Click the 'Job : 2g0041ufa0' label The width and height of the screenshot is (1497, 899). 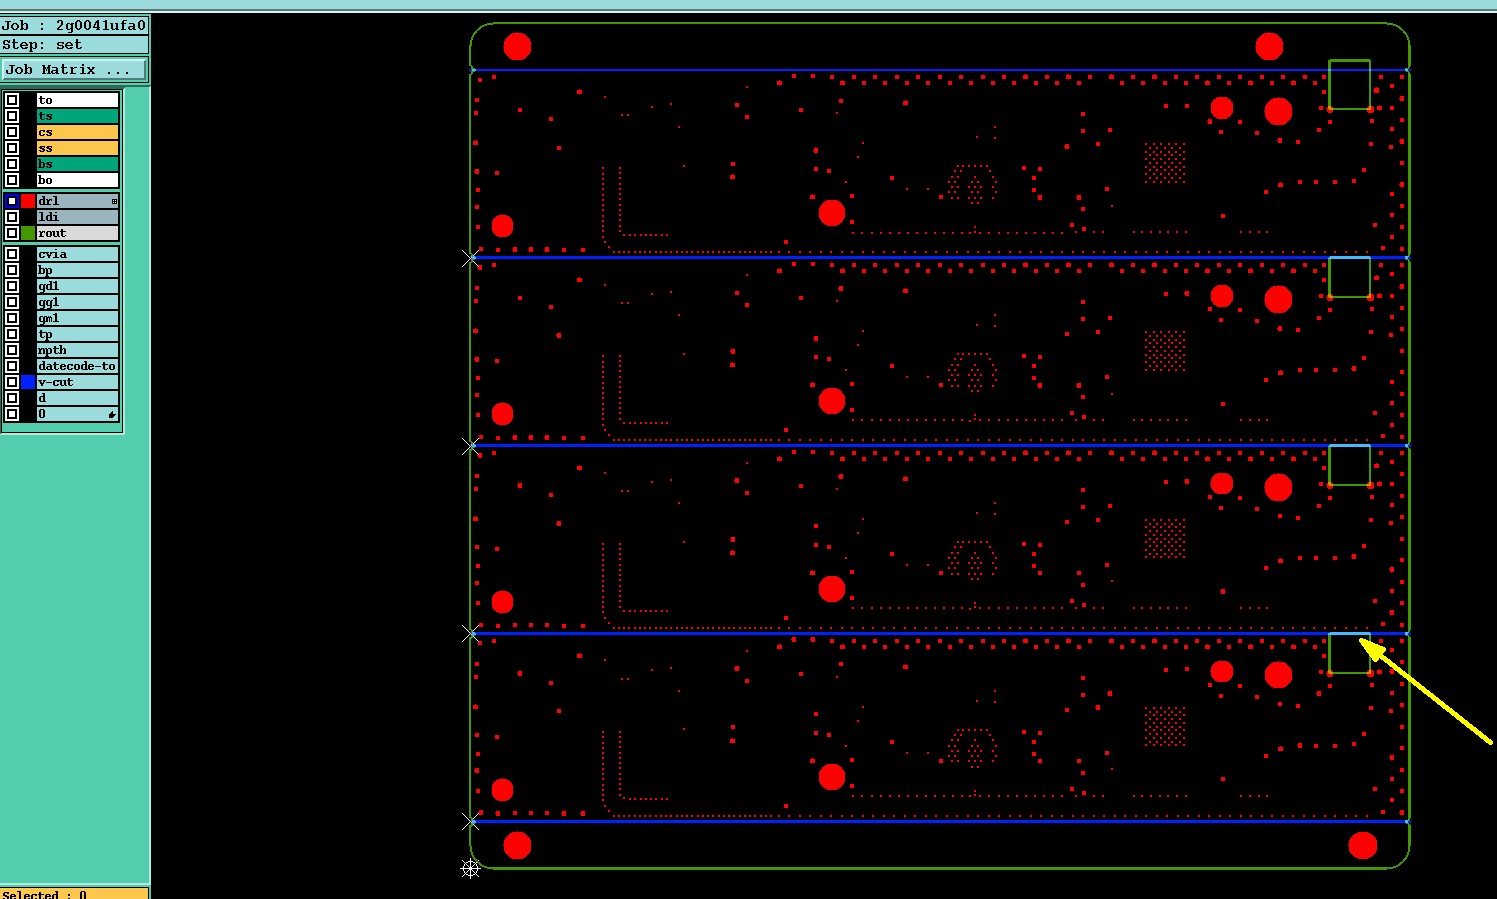tap(74, 26)
